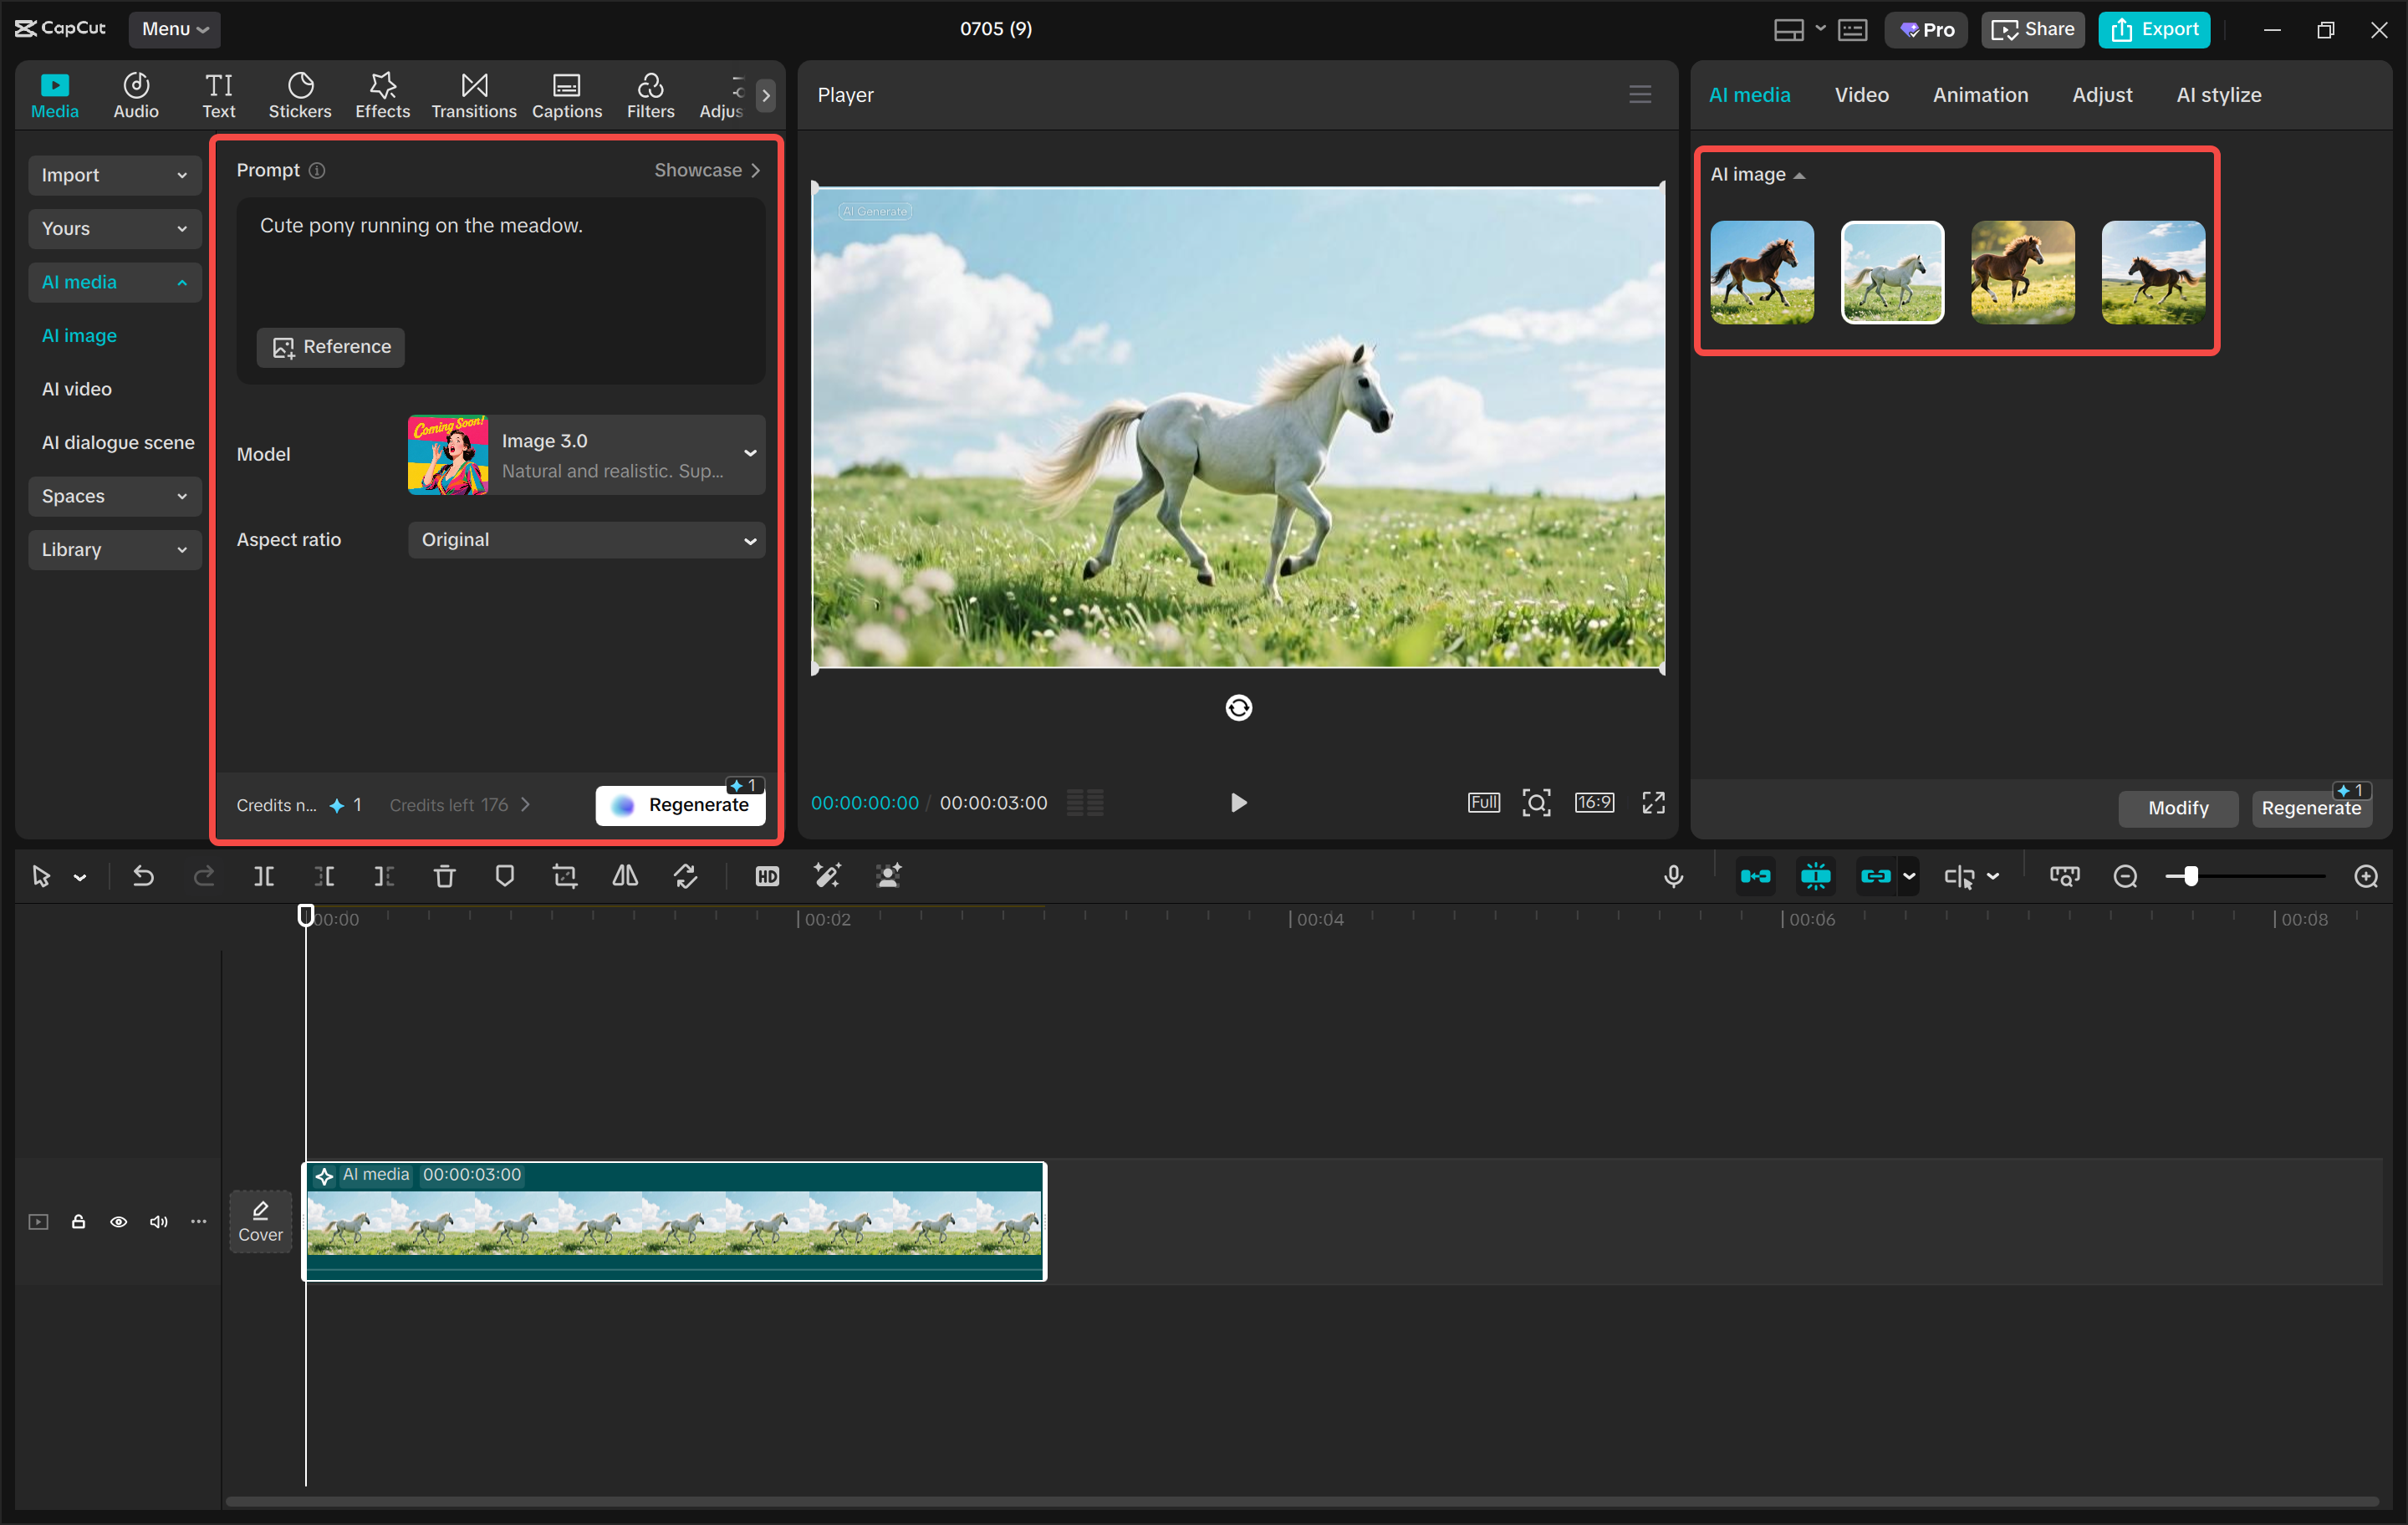Open the Menu in the top bar
This screenshot has width=2408, height=1525.
[174, 29]
